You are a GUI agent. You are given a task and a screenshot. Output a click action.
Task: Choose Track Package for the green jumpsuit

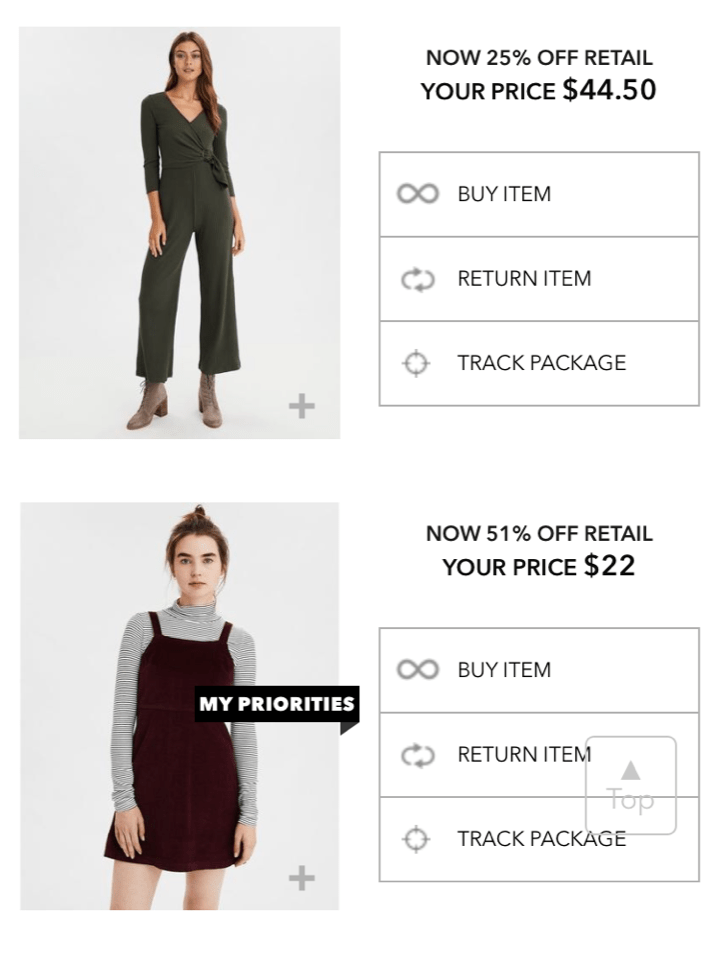[541, 363]
